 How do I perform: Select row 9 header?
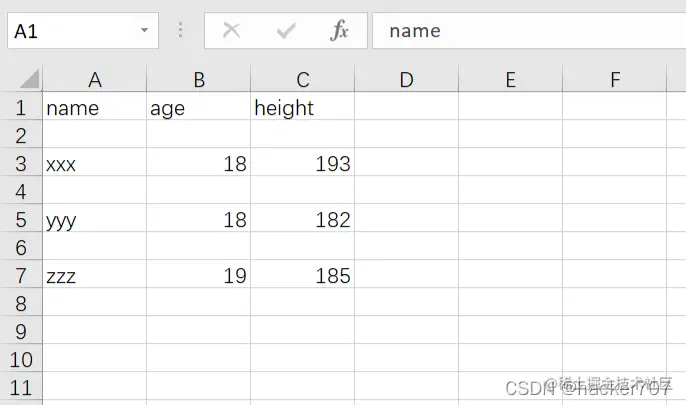pos(21,332)
